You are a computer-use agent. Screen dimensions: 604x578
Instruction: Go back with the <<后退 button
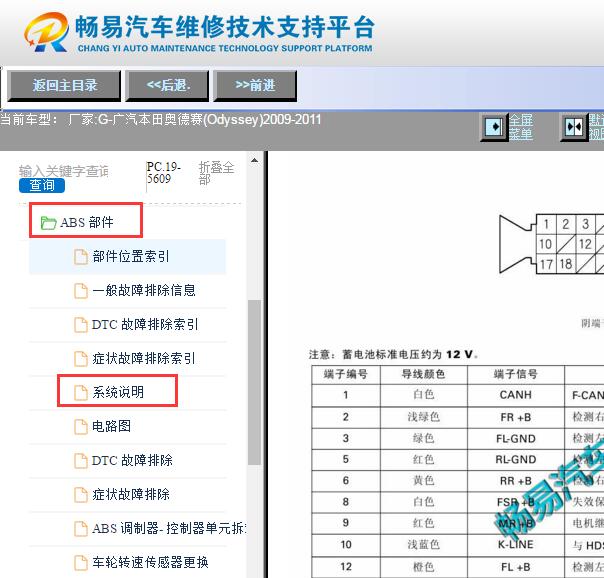point(167,85)
